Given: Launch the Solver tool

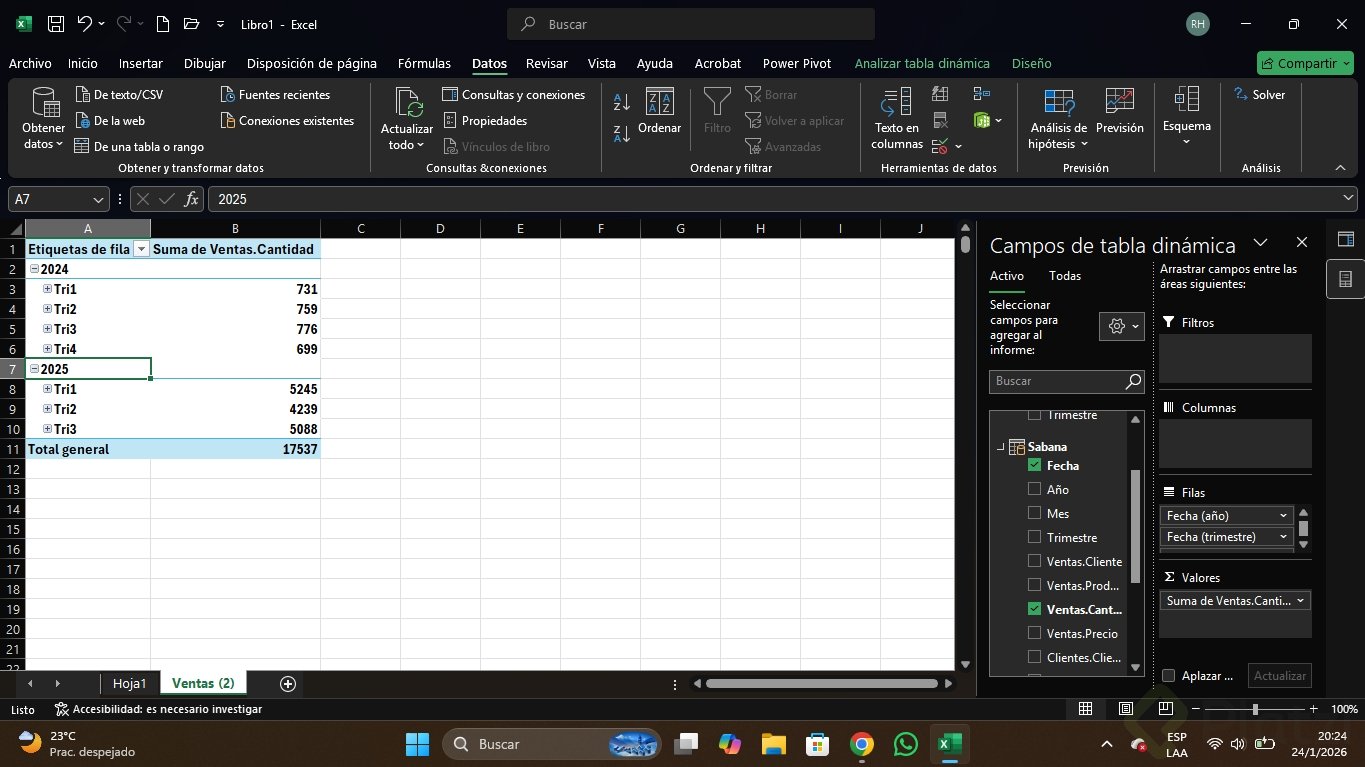Looking at the screenshot, I should tap(1260, 95).
